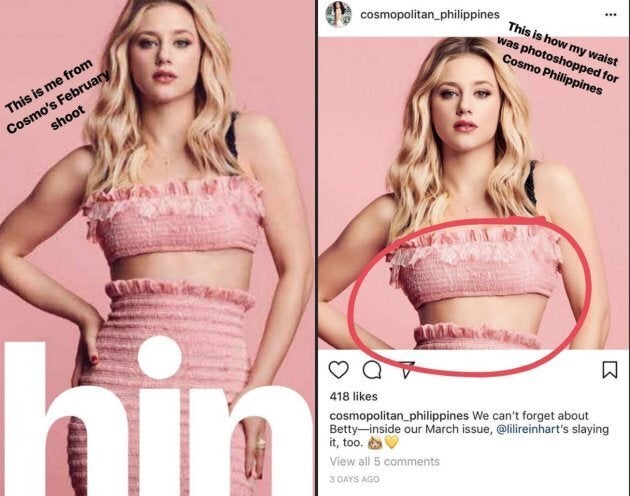Select the 'photoshopped for Cosmo Philippines' text sticker
The height and width of the screenshot is (496, 630).
pos(558,59)
